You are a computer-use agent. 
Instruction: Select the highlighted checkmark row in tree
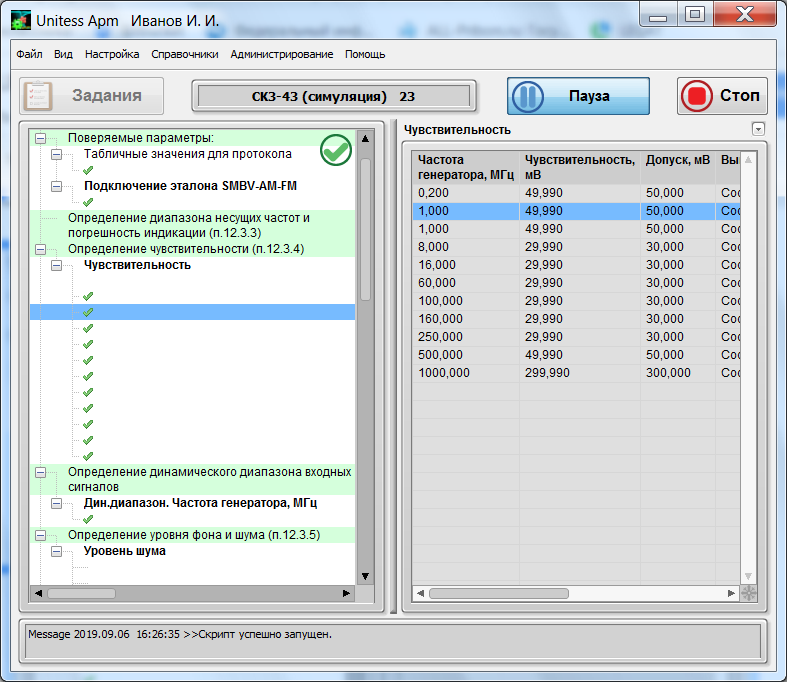point(88,312)
